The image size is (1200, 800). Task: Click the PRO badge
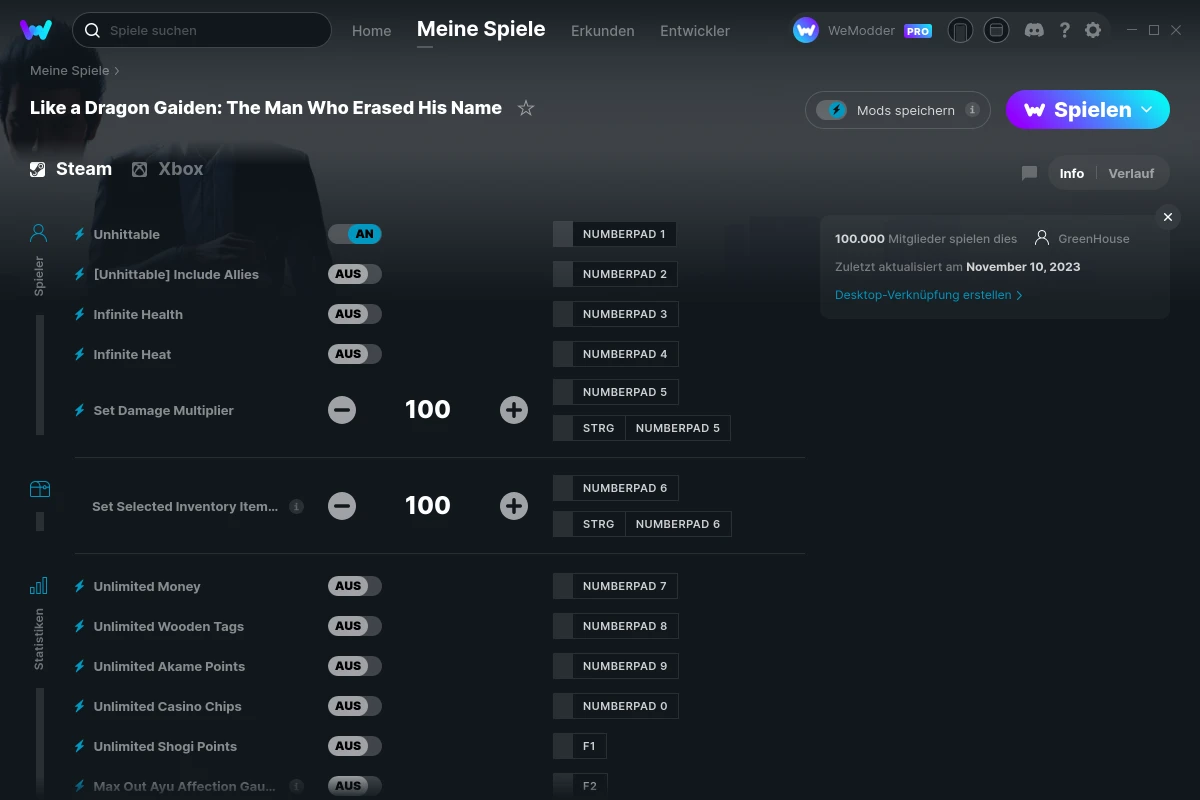(918, 31)
